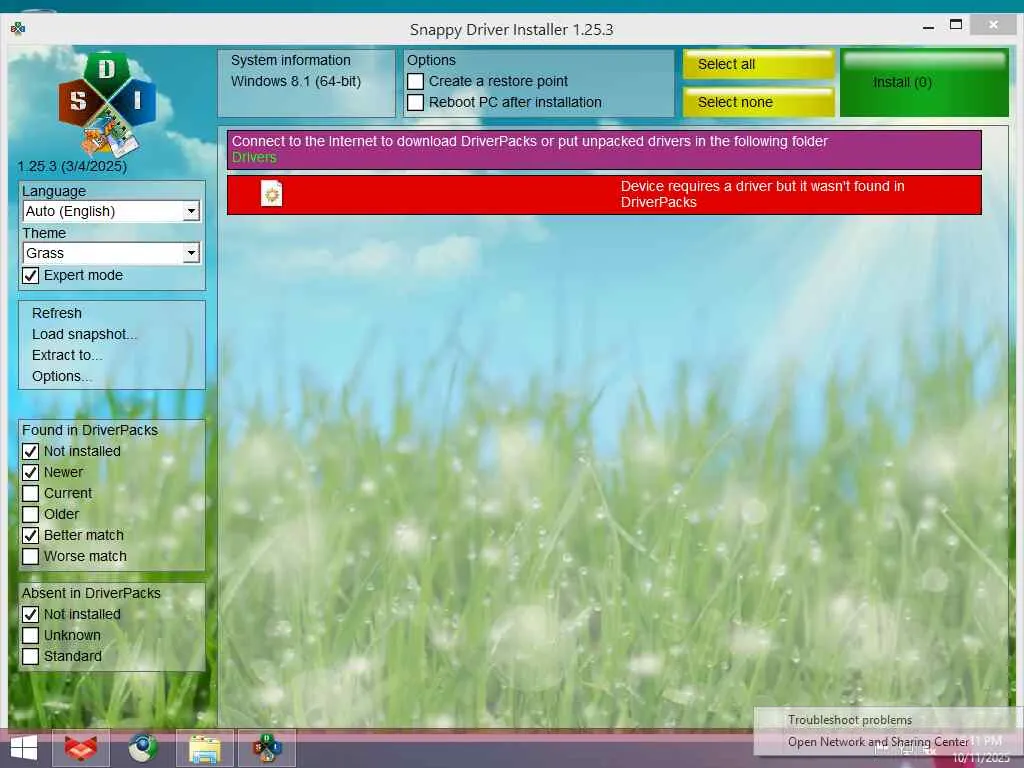Image resolution: width=1024 pixels, height=768 pixels.
Task: Maximize the Snappy Driver Installer window
Action: point(955,25)
